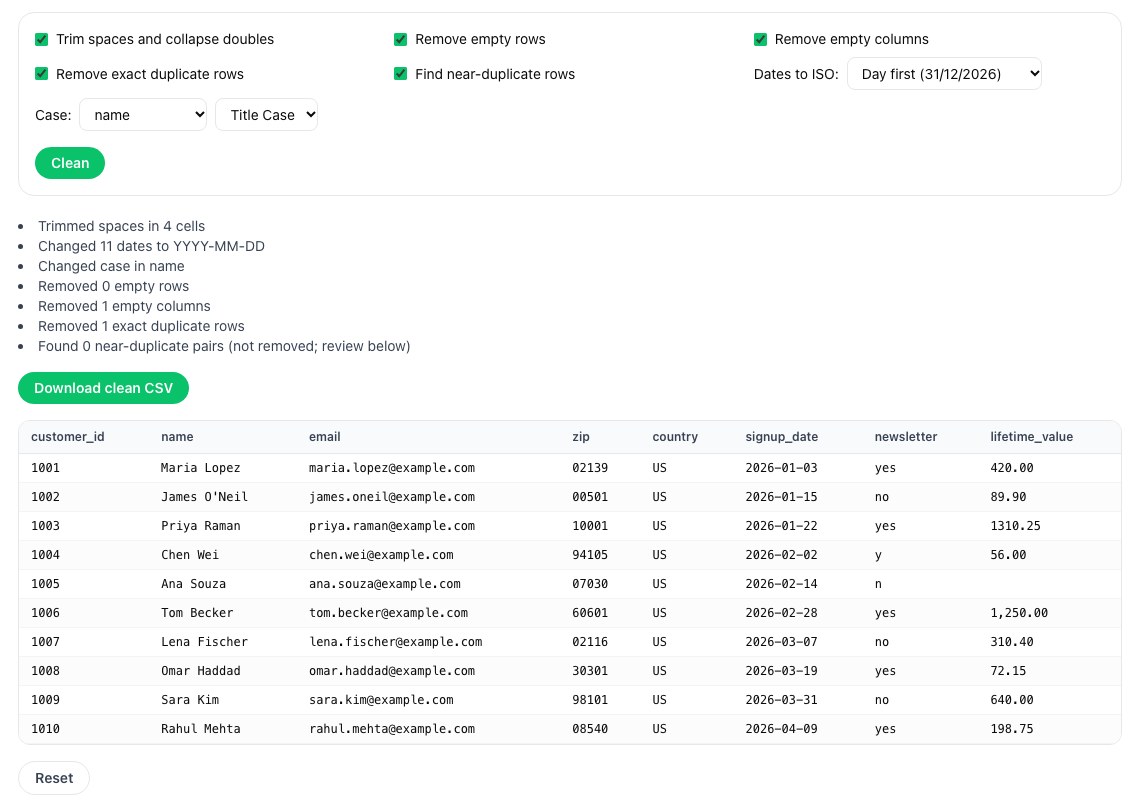Click Omar Haddad name cell
Screen dimensions: 1140x800
pos(201,671)
